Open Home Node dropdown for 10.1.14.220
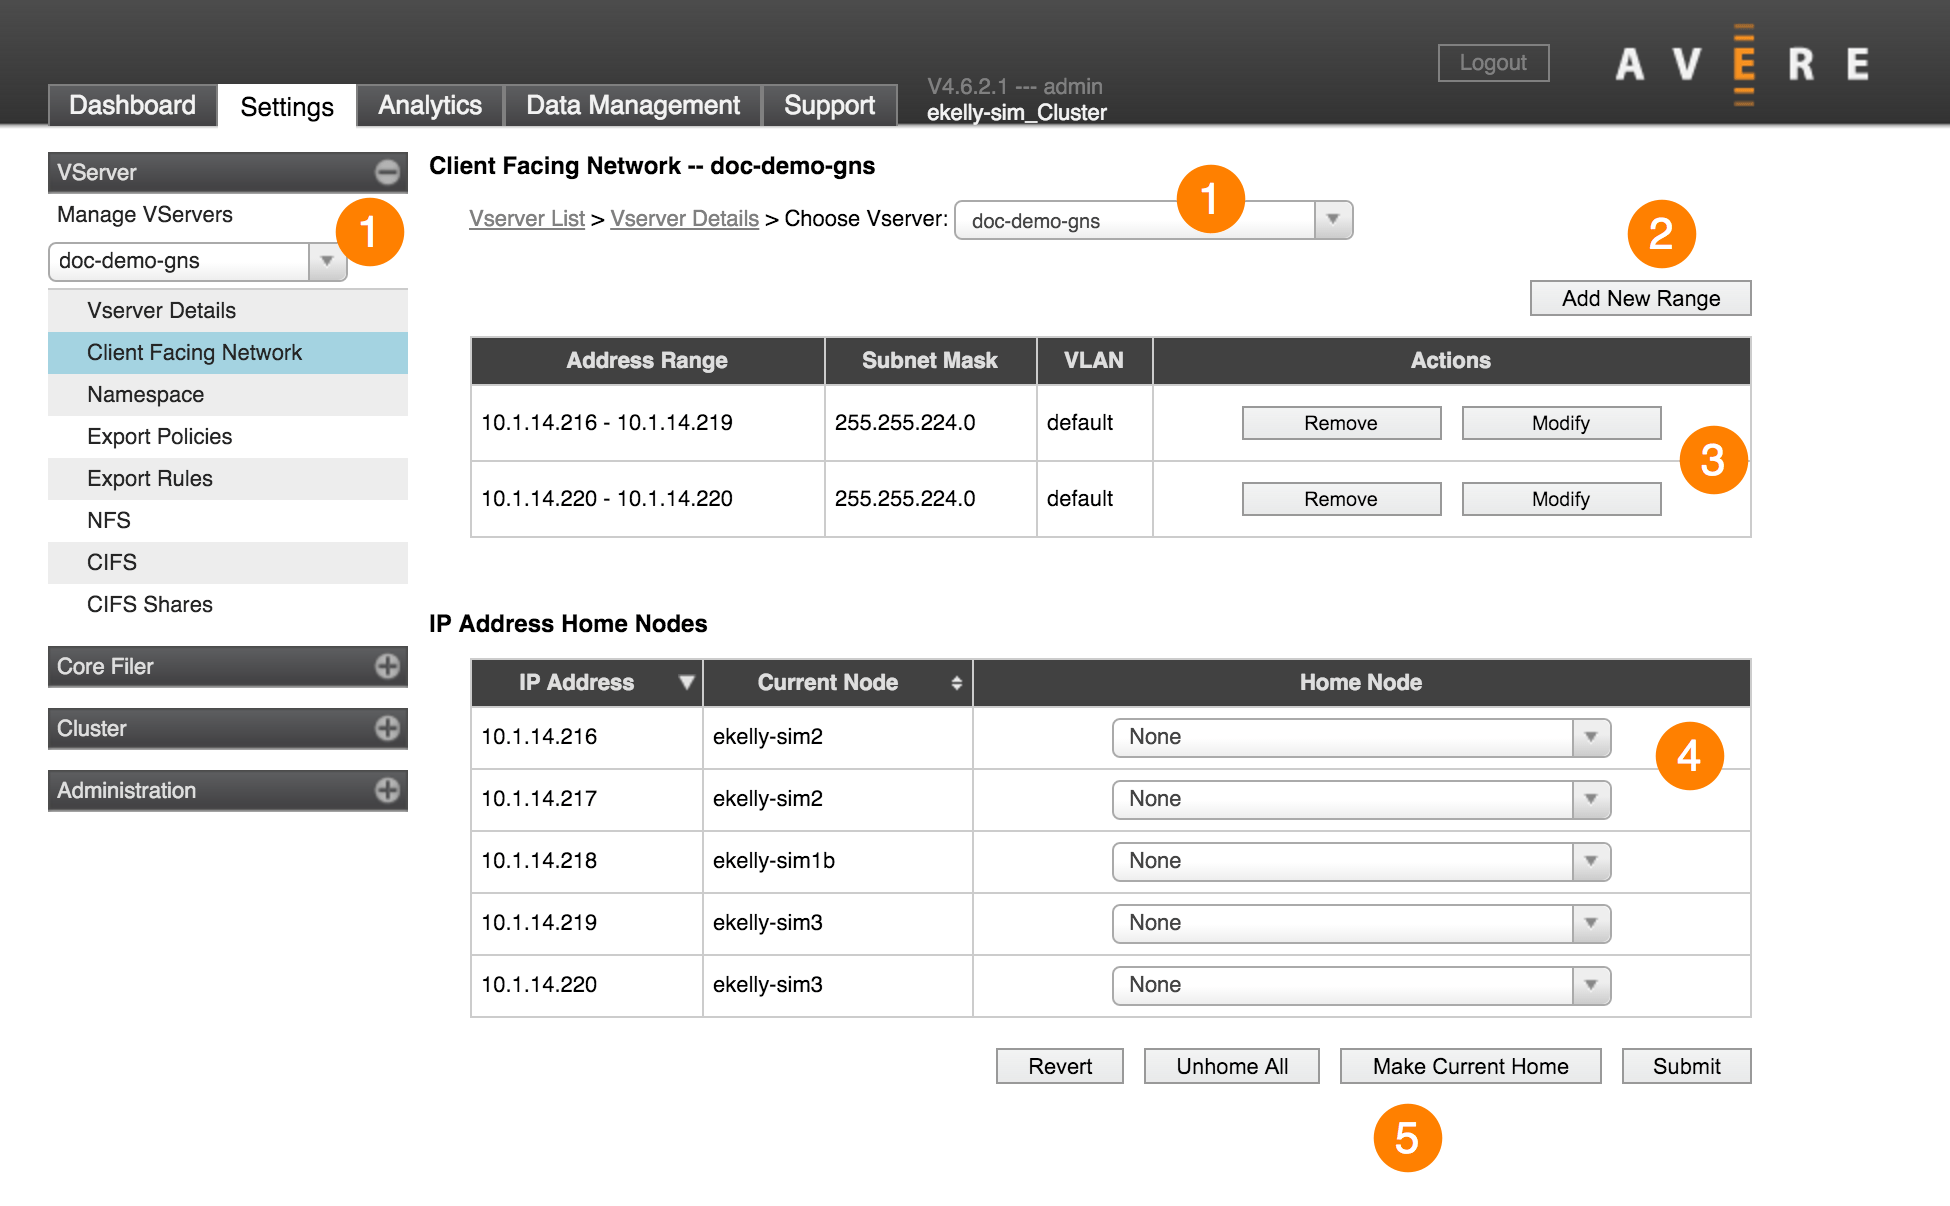 click(x=1590, y=985)
